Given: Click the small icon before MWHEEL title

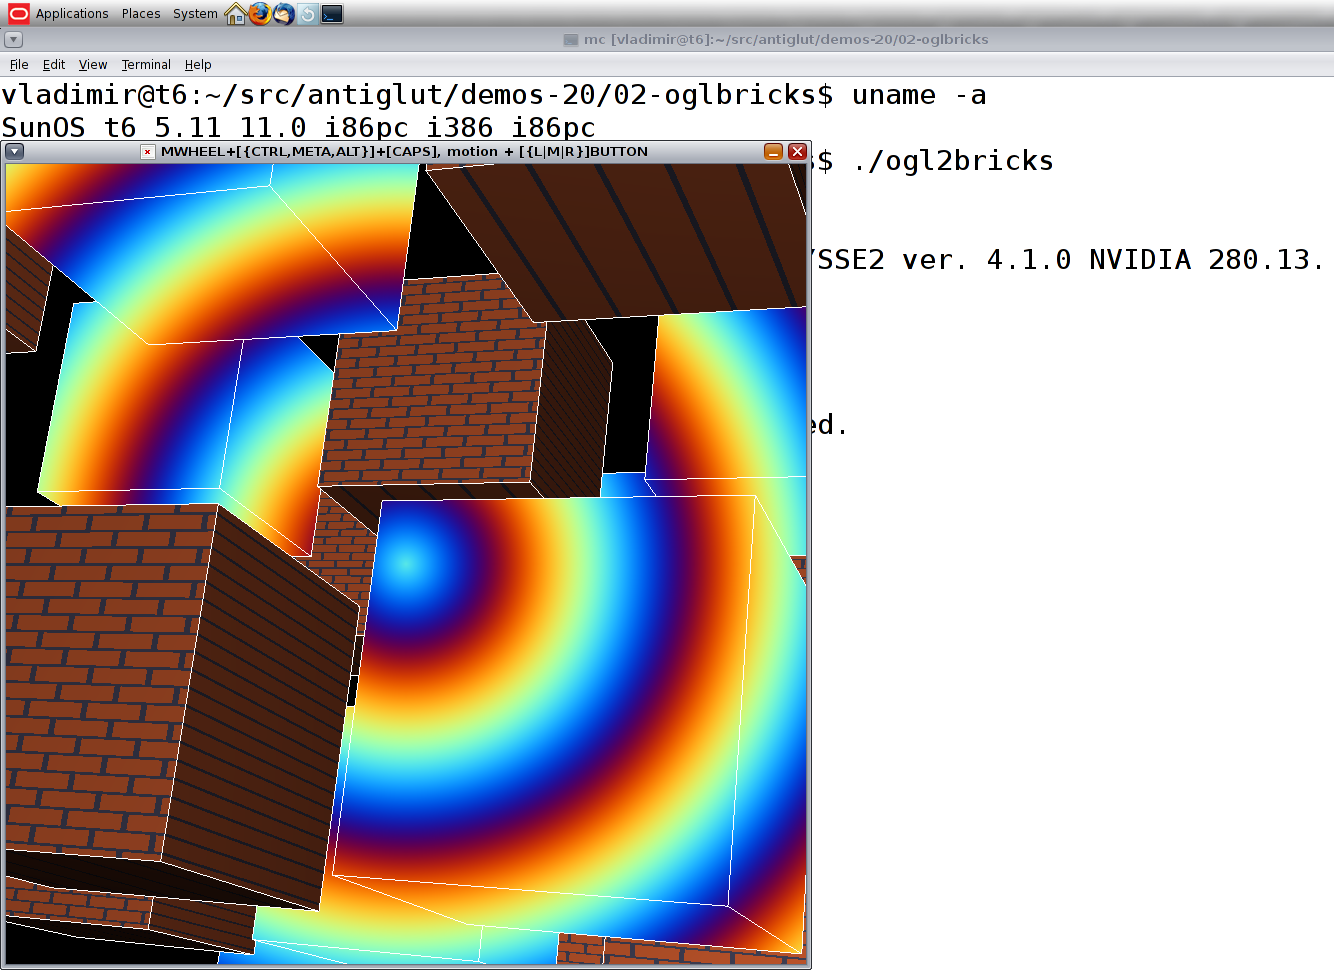Looking at the screenshot, I should click(x=148, y=152).
